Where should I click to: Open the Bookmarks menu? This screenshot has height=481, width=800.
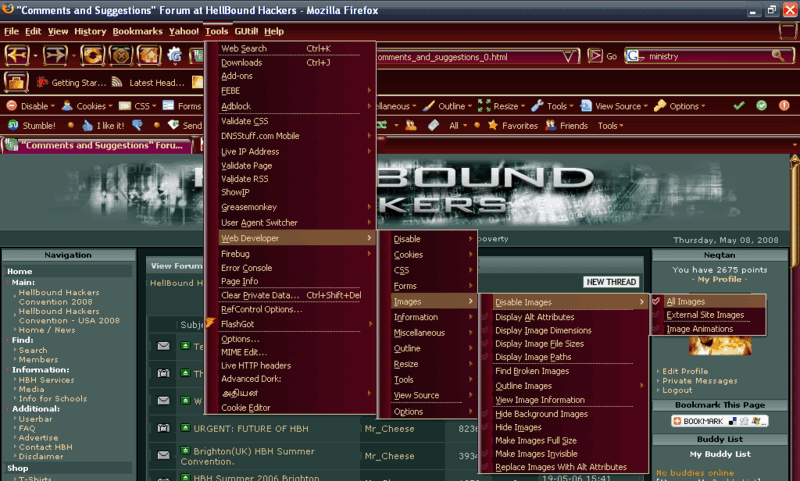coord(137,31)
